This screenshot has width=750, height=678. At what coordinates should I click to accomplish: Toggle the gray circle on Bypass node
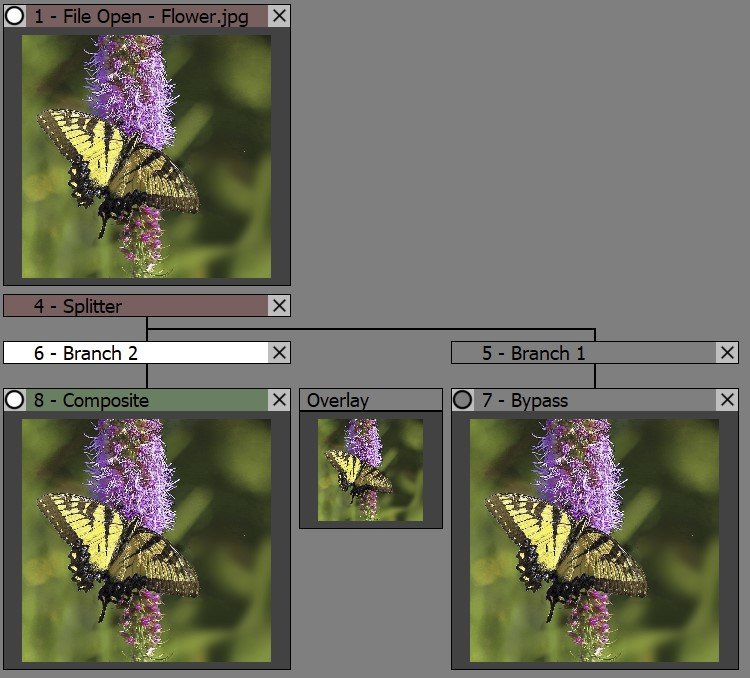pyautogui.click(x=463, y=401)
